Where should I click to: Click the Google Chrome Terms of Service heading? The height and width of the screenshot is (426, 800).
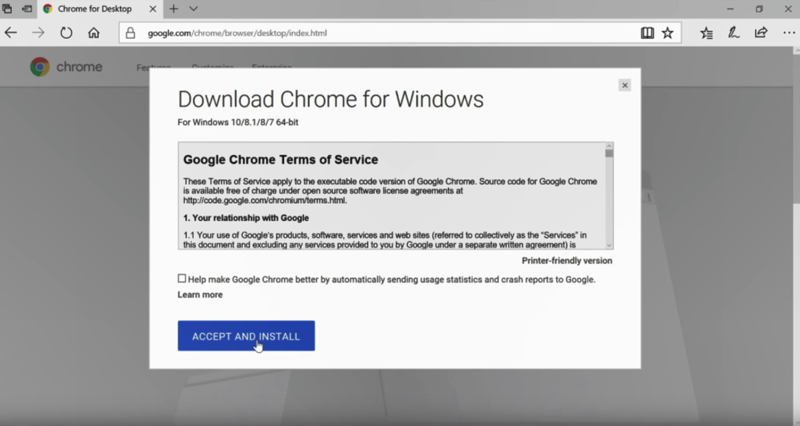click(281, 160)
